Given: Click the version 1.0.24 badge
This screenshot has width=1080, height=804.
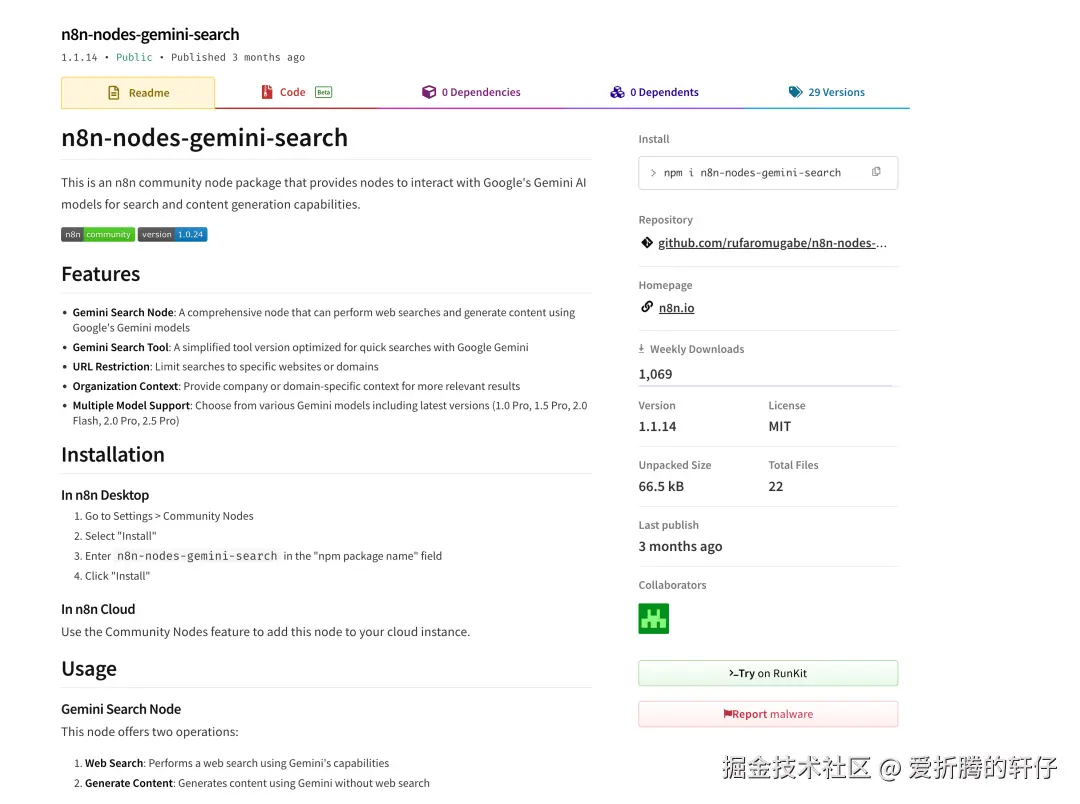Looking at the screenshot, I should [172, 234].
